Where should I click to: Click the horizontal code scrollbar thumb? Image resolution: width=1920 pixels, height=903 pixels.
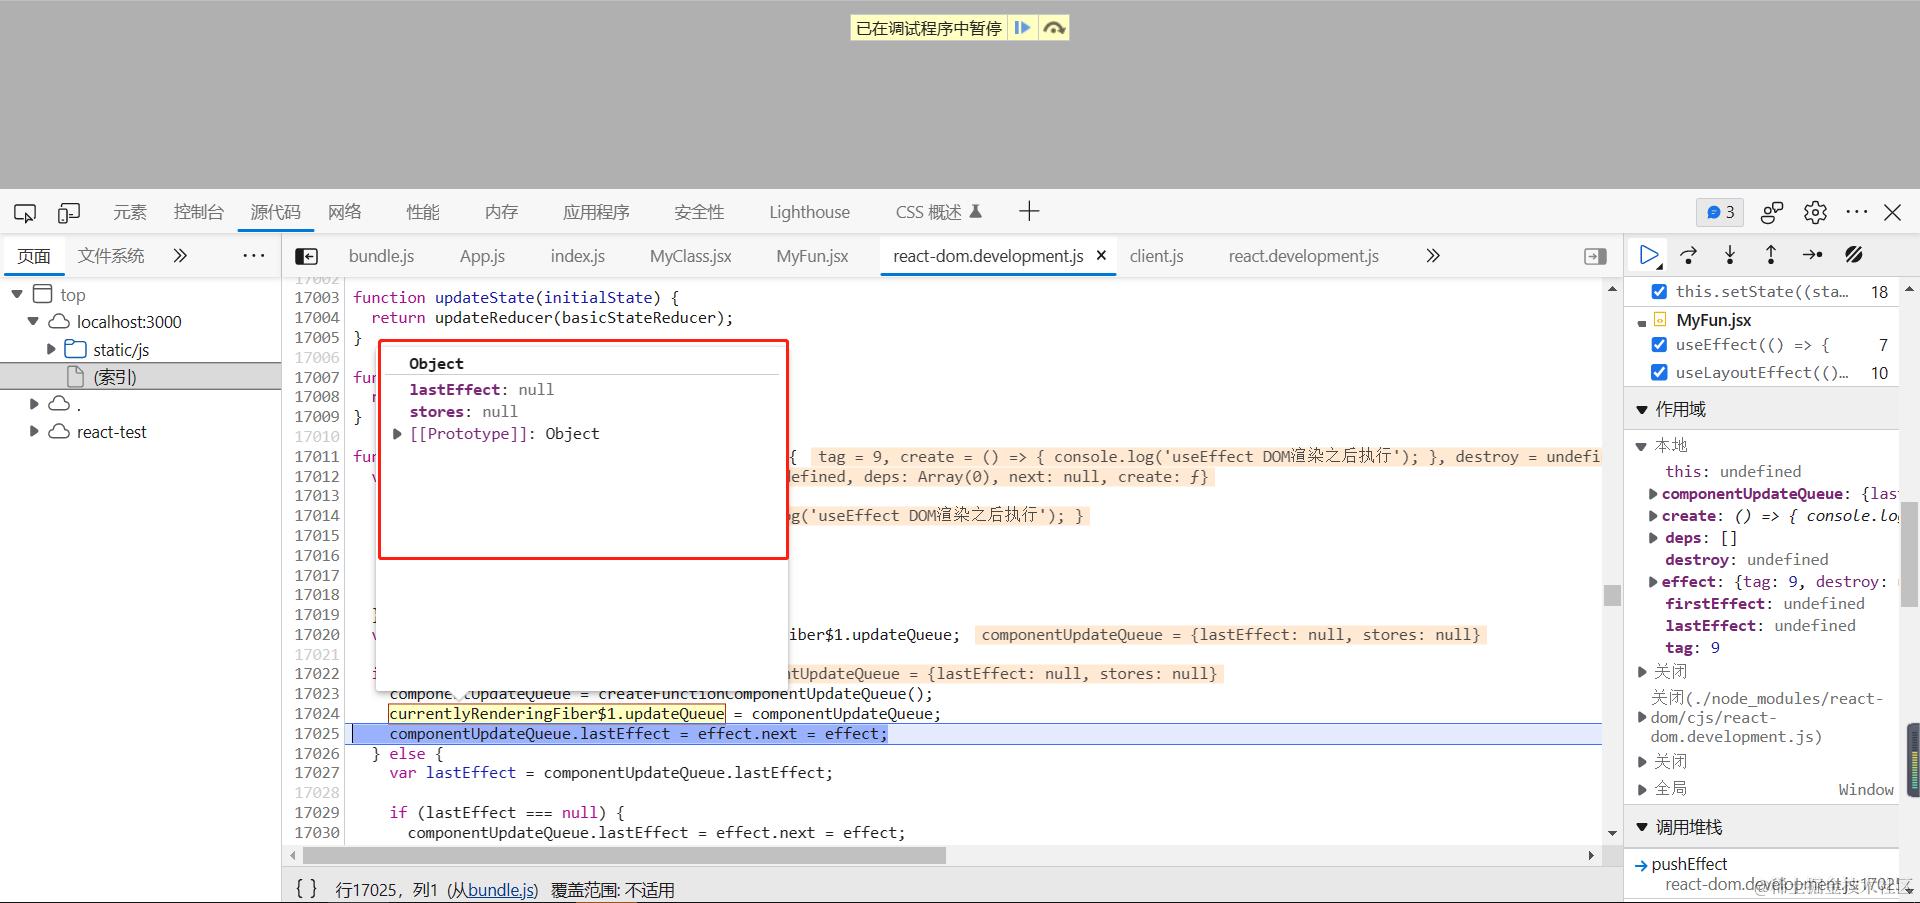(624, 856)
